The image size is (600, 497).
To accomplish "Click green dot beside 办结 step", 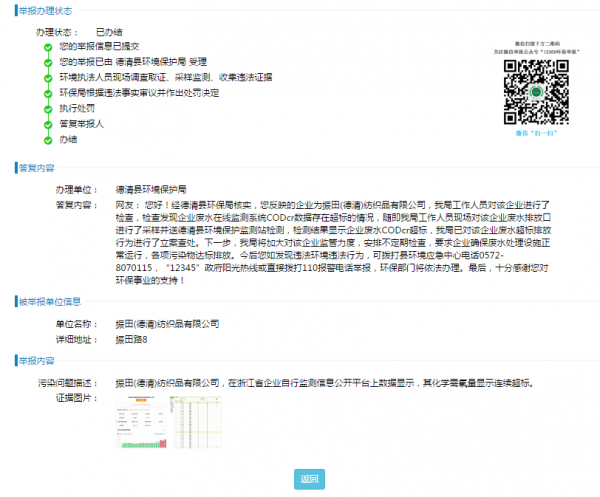I will [47, 139].
